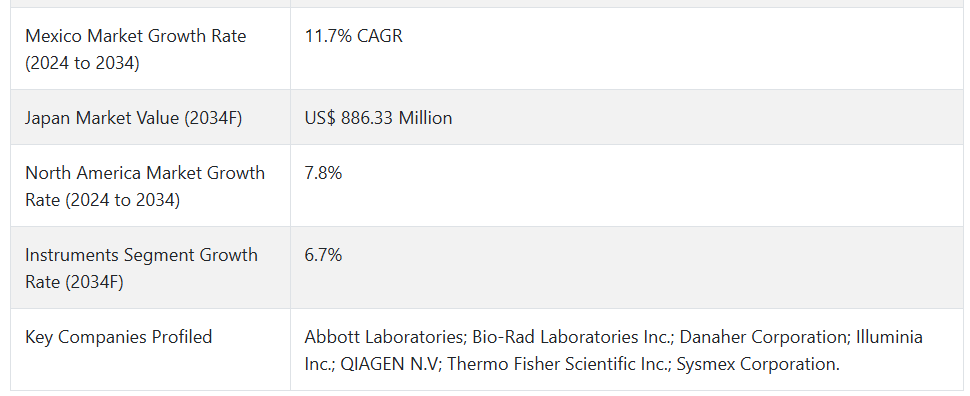The width and height of the screenshot is (970, 396).
Task: Select the US$ 886.33 Million value
Action: (x=378, y=118)
